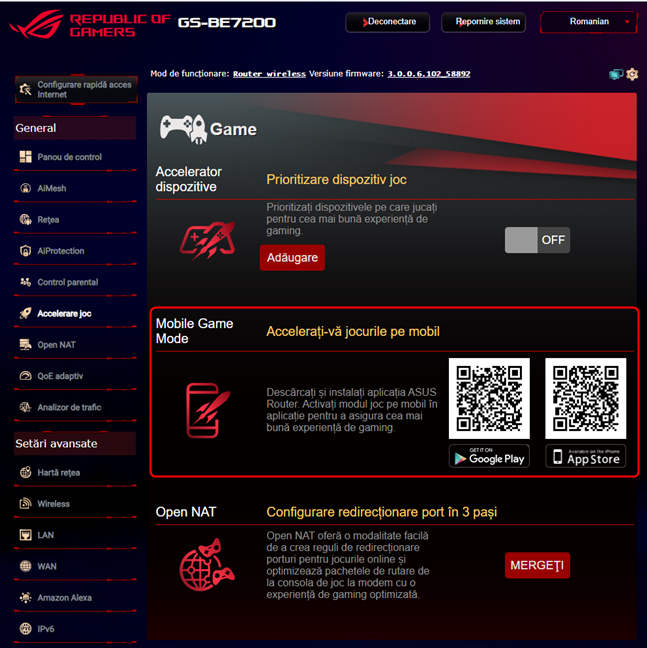
Task: Click the orange settings gear icon
Action: click(x=632, y=74)
